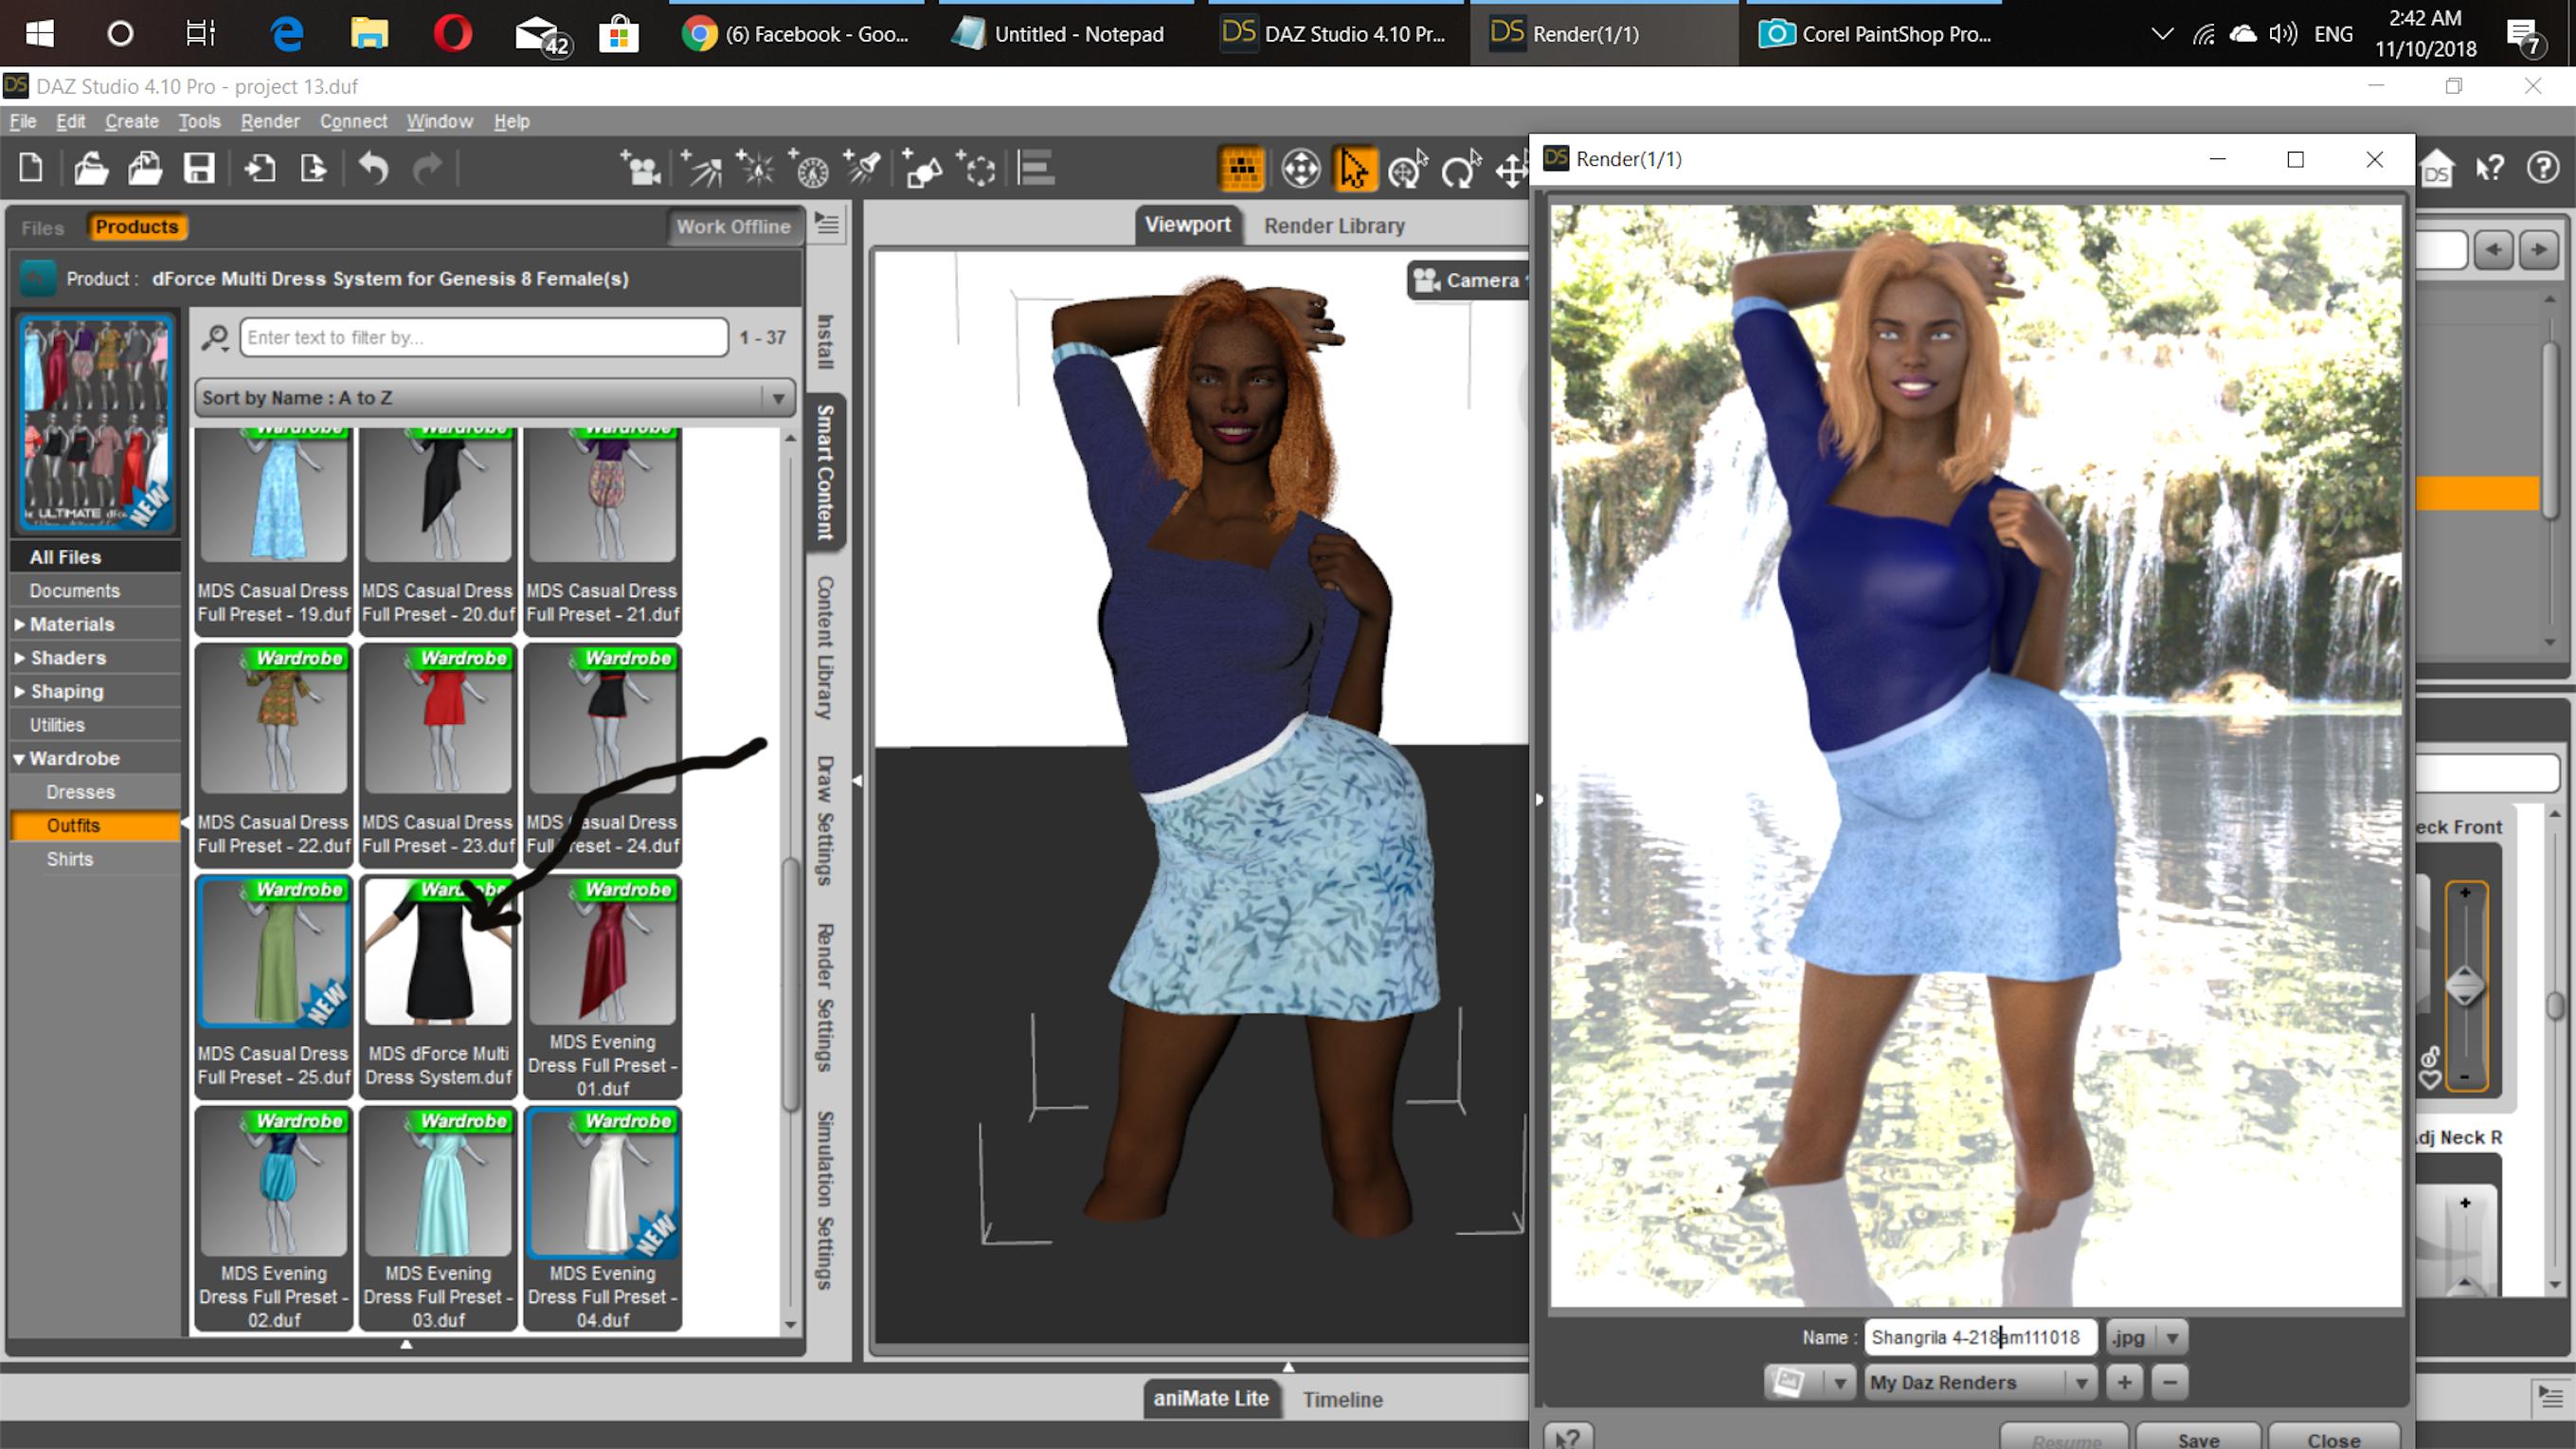Click the New scene document icon
Screen dimensions: 2576x1449
pyautogui.click(x=31, y=169)
